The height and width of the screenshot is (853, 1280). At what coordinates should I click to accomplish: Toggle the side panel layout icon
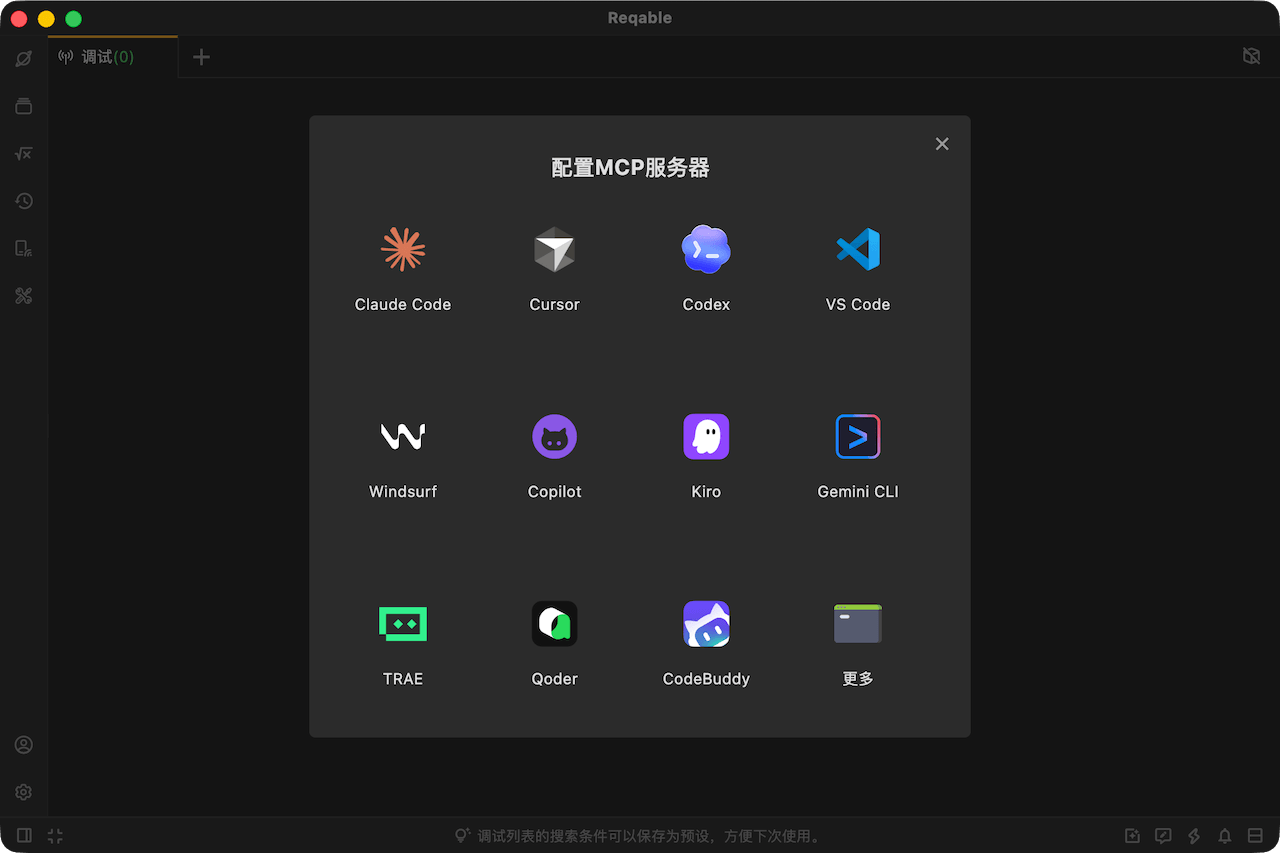pos(24,836)
